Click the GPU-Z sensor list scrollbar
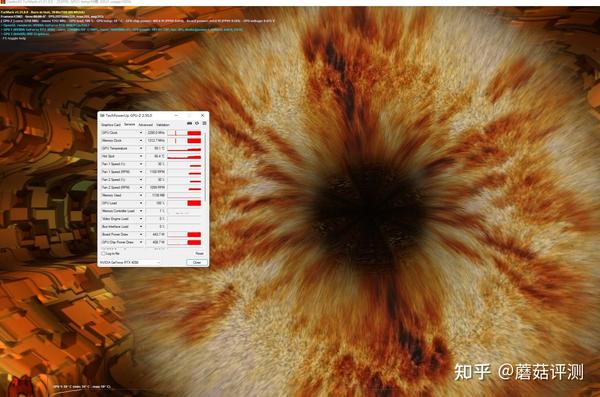The image size is (600, 397). [205, 167]
